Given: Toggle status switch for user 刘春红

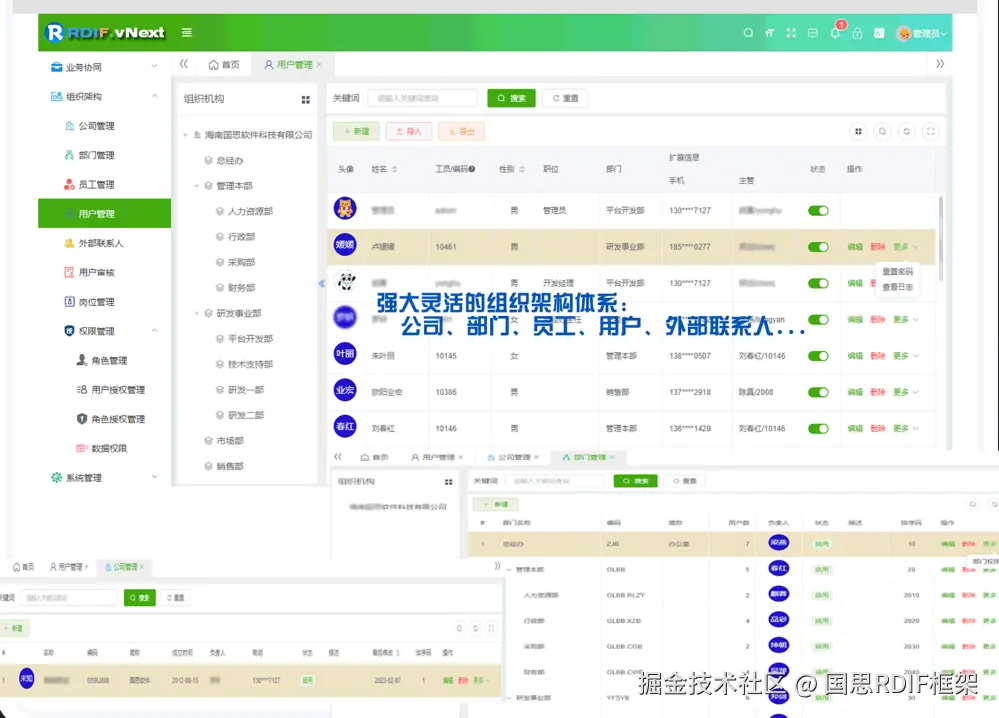Looking at the screenshot, I should coord(818,428).
